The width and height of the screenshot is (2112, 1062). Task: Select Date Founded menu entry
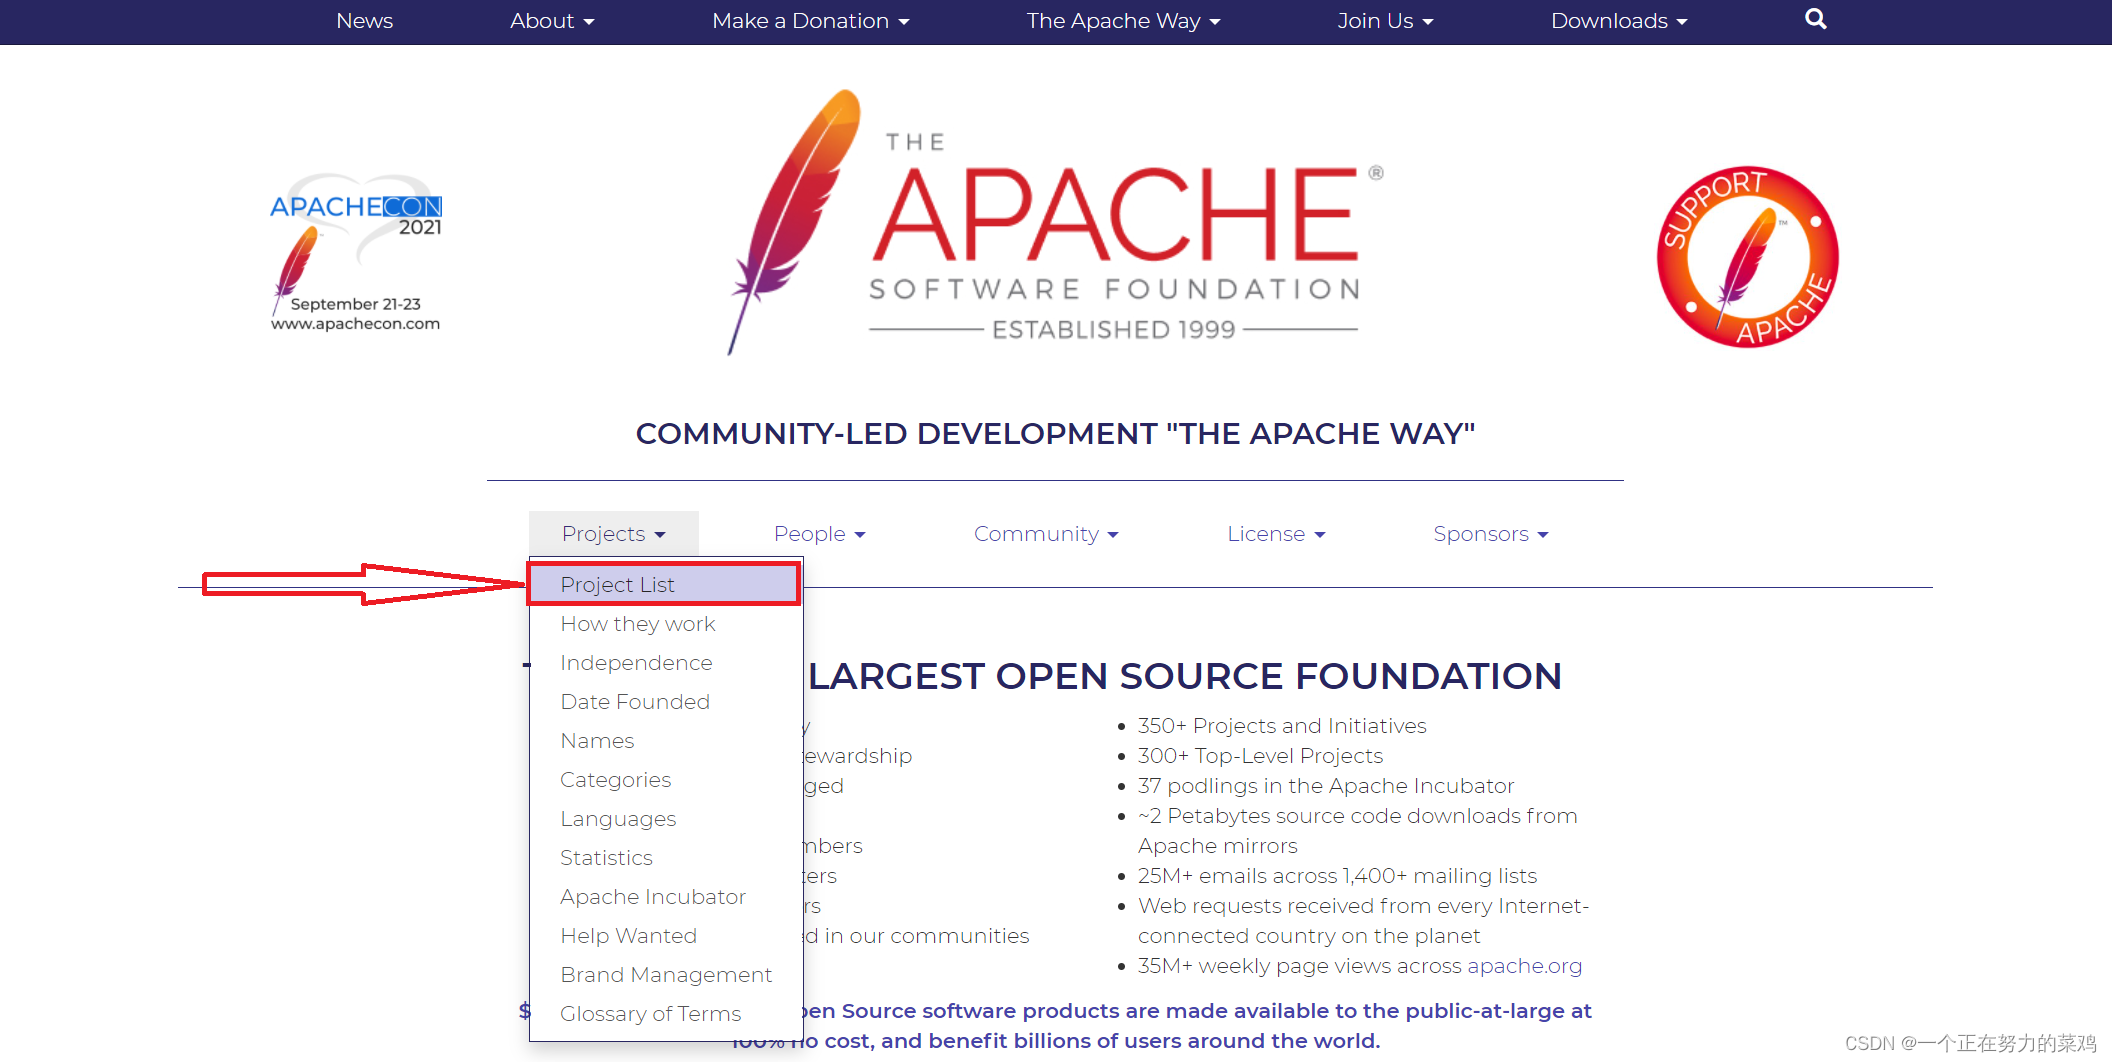click(665, 702)
